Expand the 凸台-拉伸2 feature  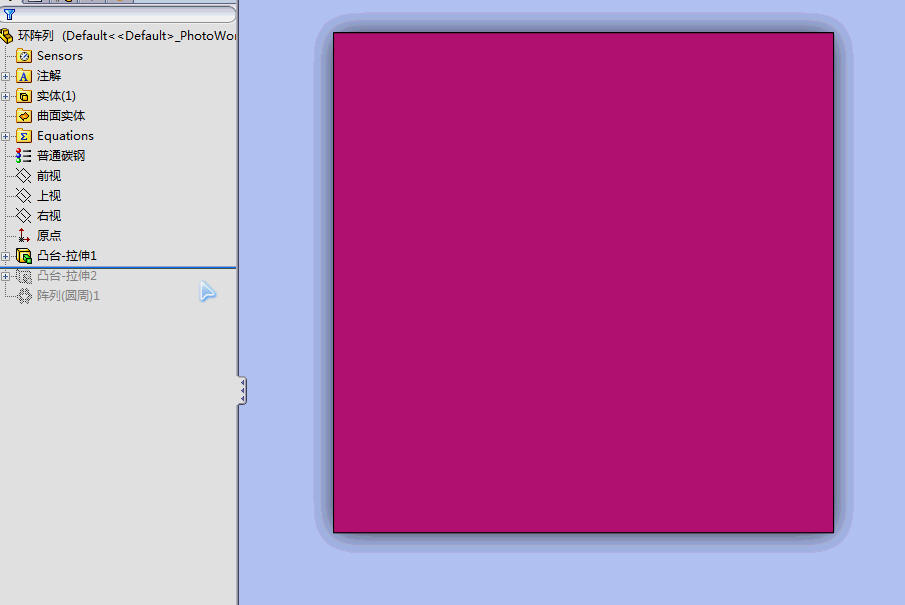point(6,276)
